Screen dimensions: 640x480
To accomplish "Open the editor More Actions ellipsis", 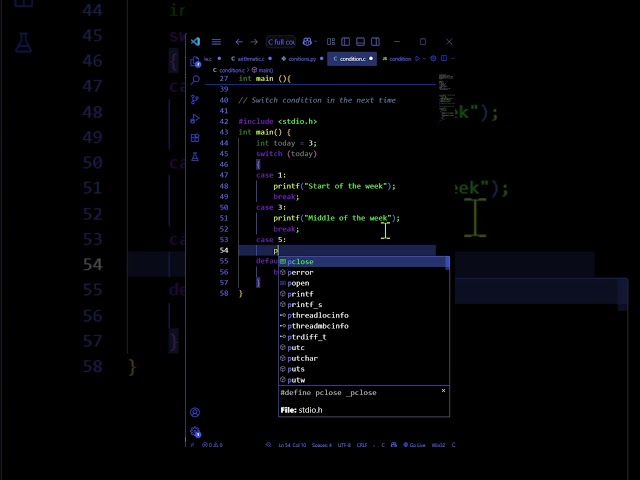I will [453, 58].
